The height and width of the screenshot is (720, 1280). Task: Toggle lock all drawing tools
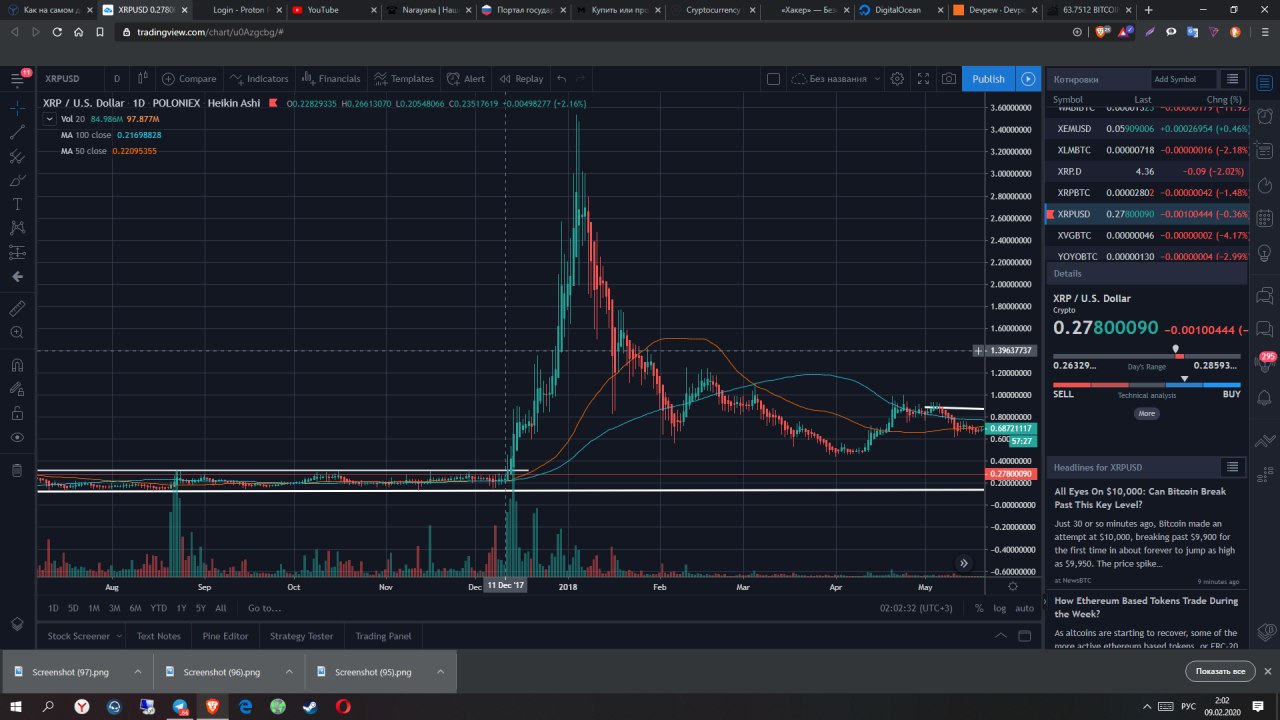[17, 413]
